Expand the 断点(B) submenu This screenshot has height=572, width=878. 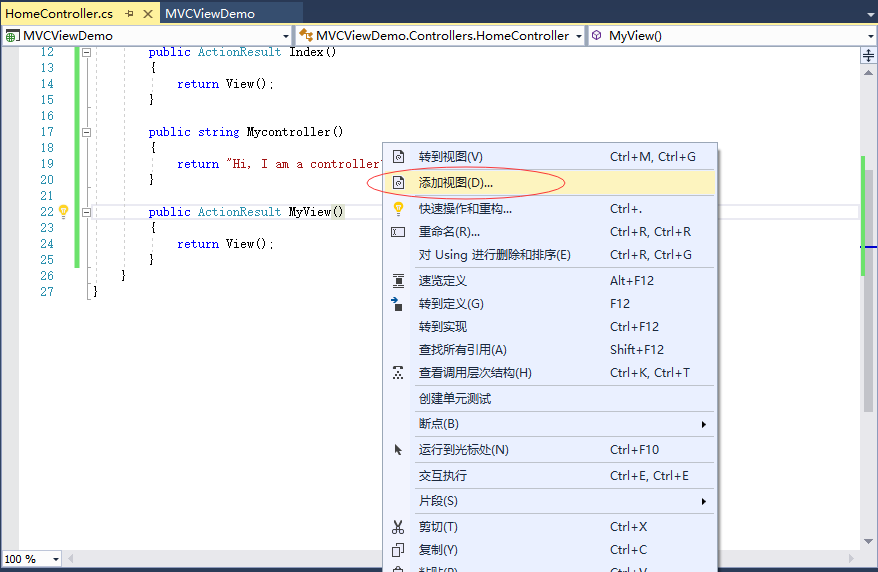tap(703, 424)
